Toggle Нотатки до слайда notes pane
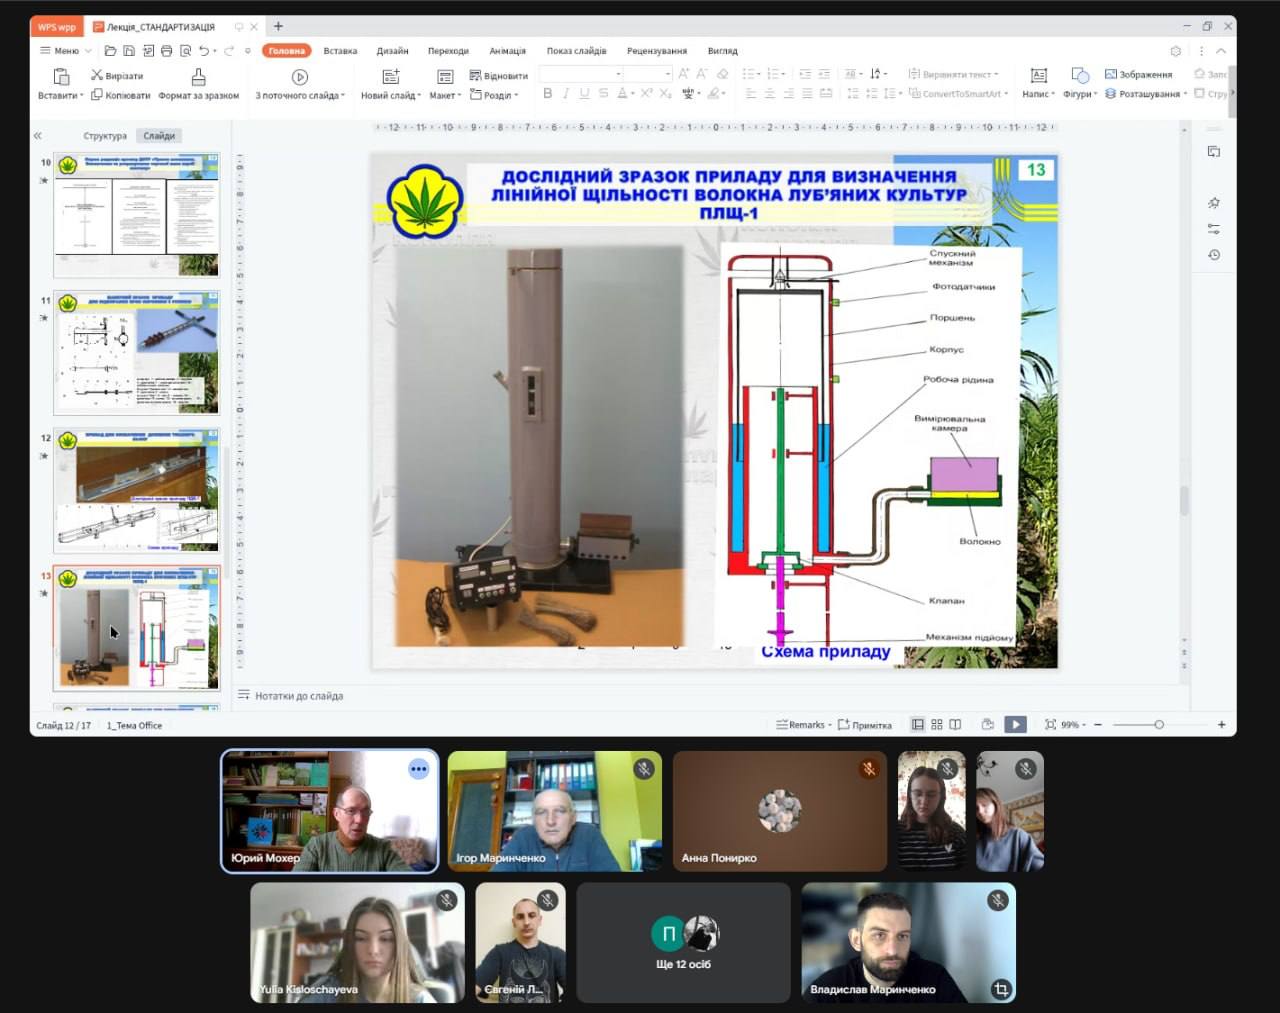Screen dimensions: 1280x1013 tap(291, 696)
